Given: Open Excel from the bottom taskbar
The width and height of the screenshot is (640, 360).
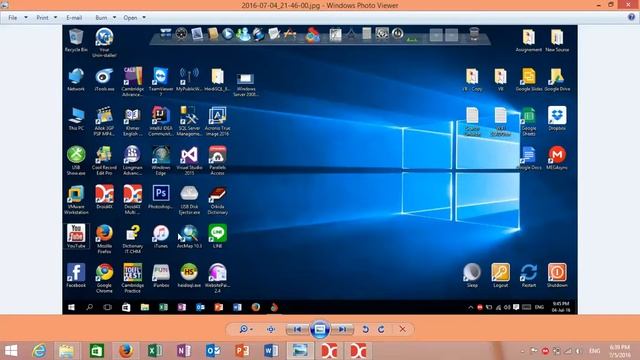Looking at the screenshot, I should click(x=155, y=351).
